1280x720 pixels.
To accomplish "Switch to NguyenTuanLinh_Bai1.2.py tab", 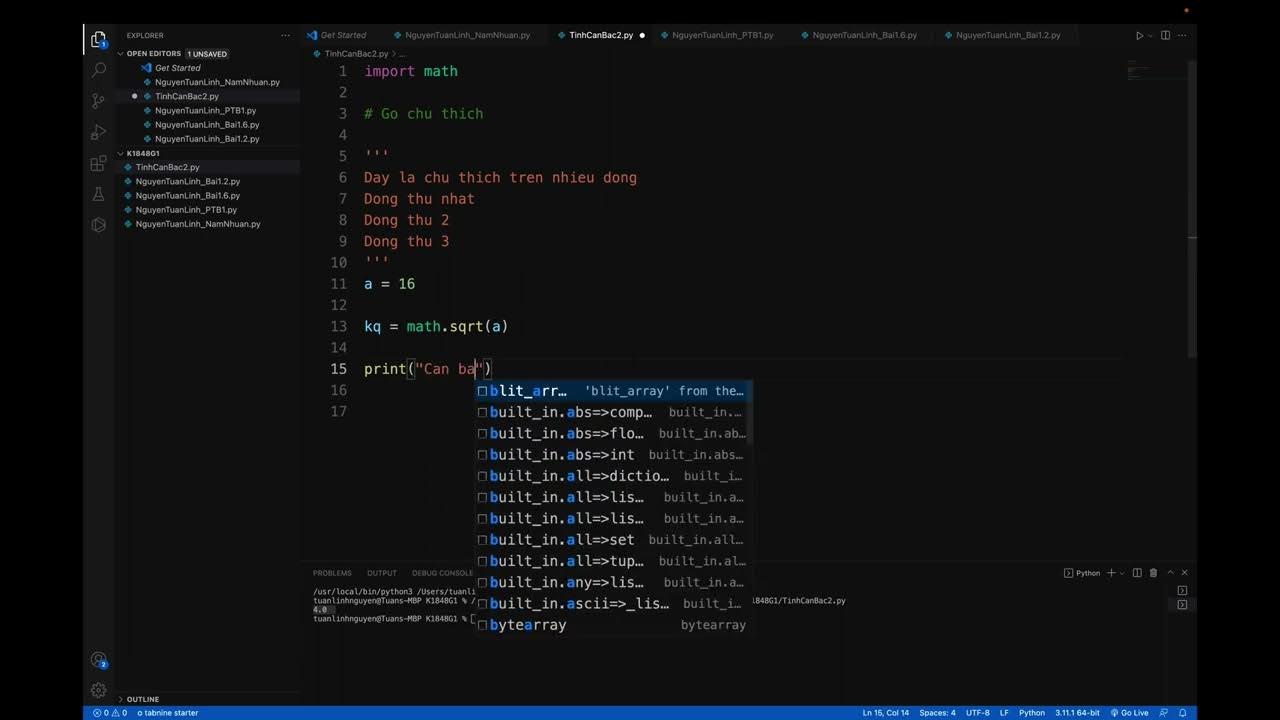I will coord(1008,35).
